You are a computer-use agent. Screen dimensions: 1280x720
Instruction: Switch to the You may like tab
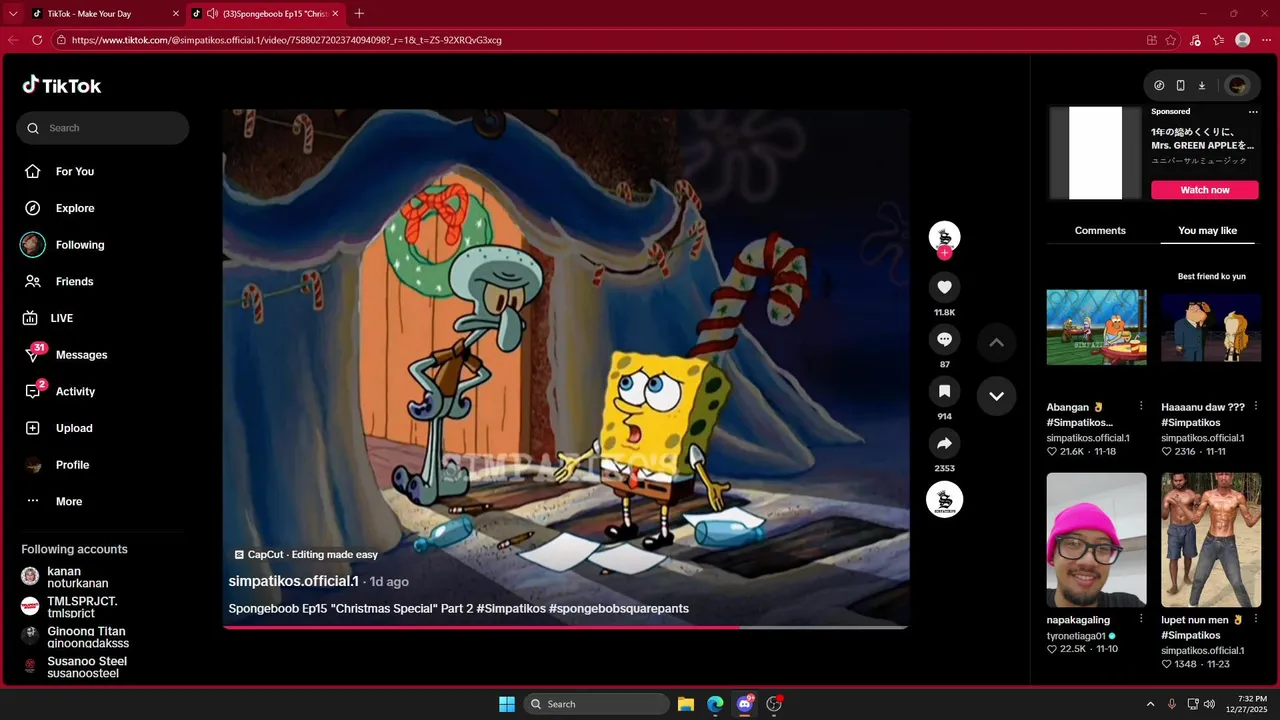coord(1207,231)
